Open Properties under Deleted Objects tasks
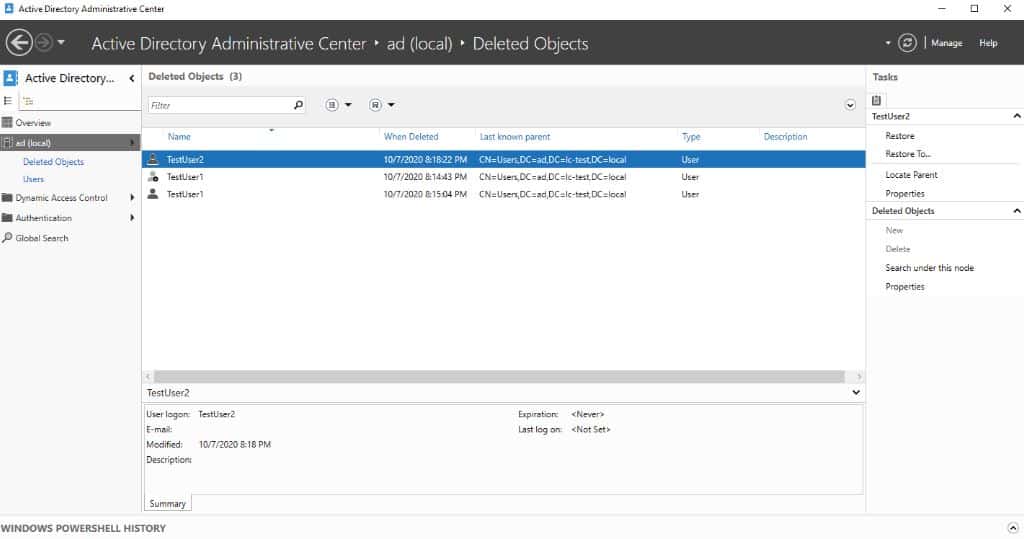The image size is (1024, 539). click(x=904, y=287)
